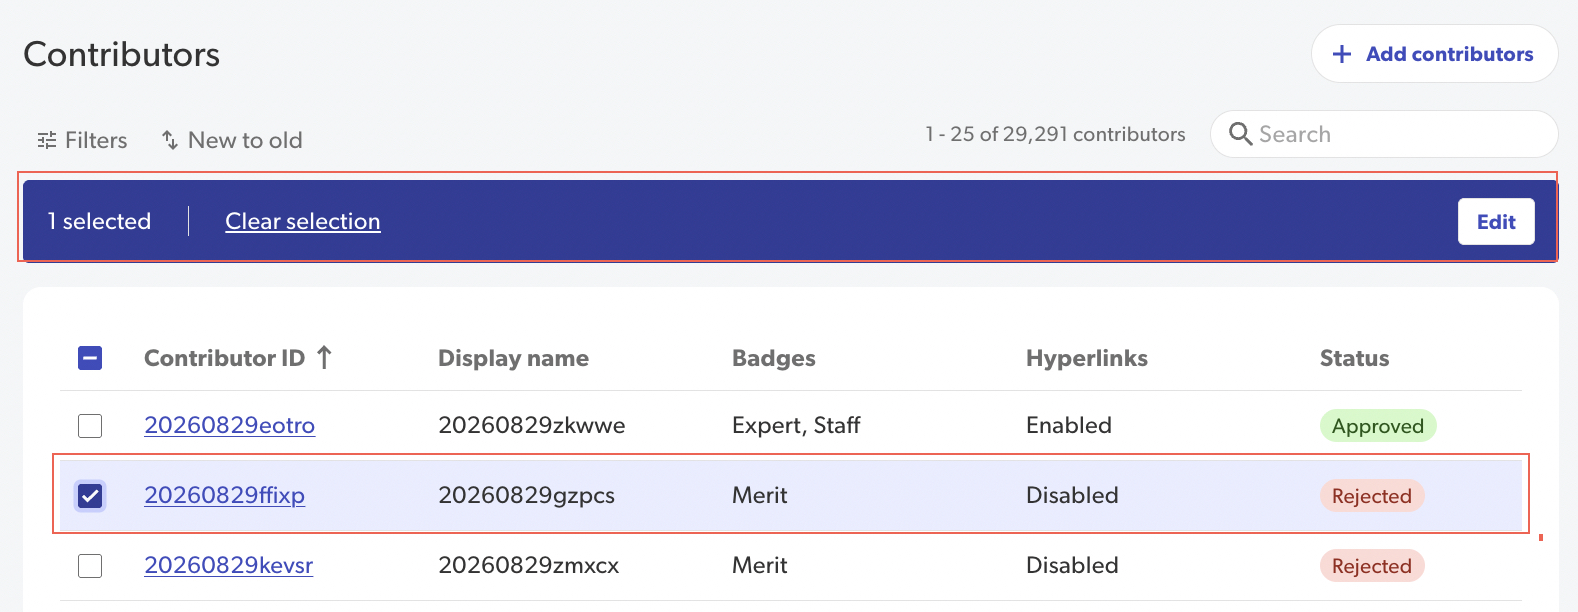Click the sort arrows icon beside New to old
The image size is (1578, 612).
coord(170,140)
